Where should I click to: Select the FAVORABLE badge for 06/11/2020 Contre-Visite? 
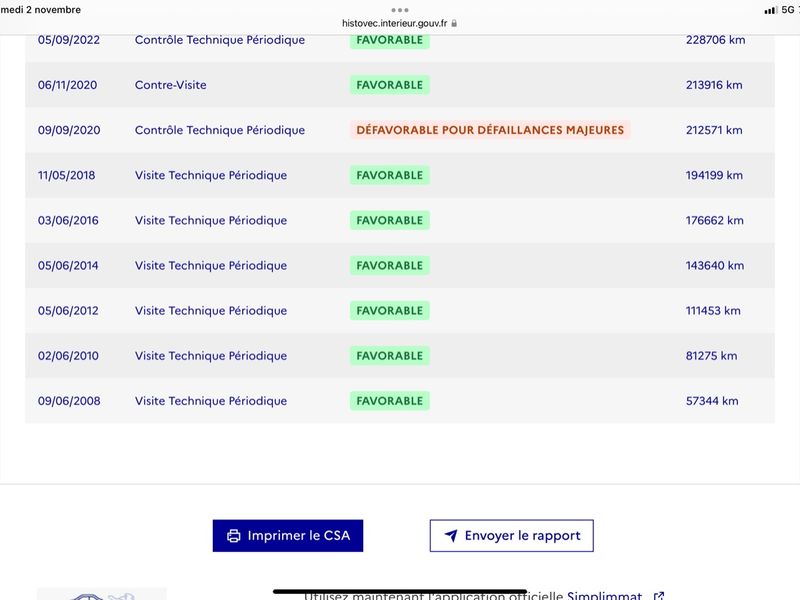tap(390, 85)
